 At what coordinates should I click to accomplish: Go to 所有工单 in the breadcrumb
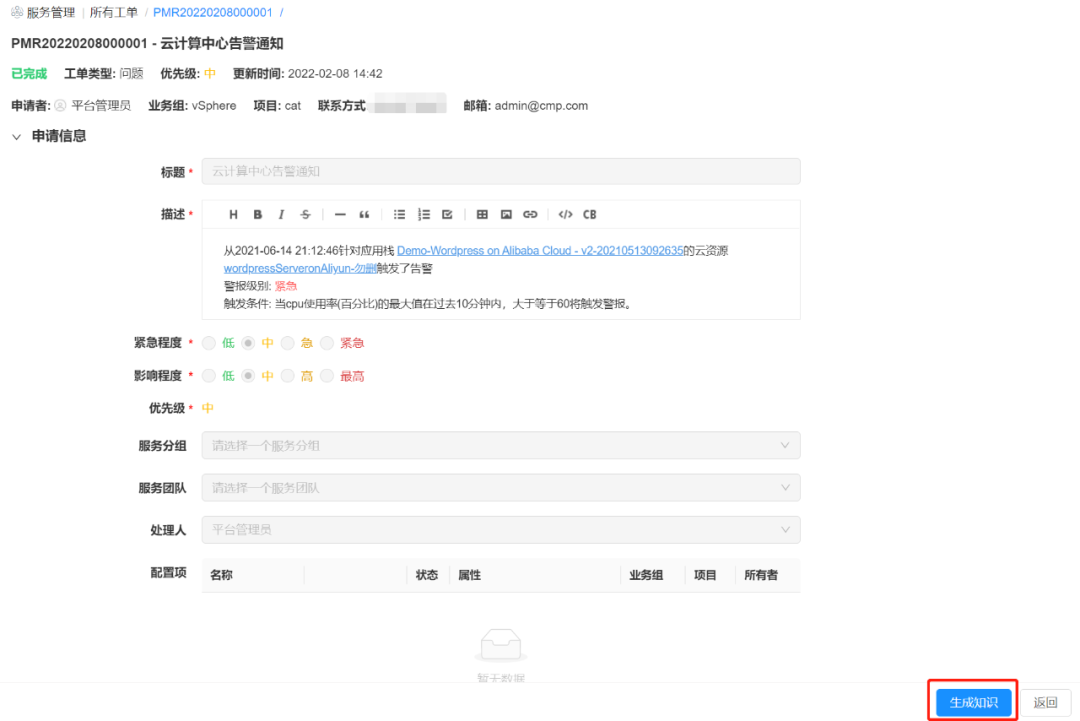click(114, 12)
